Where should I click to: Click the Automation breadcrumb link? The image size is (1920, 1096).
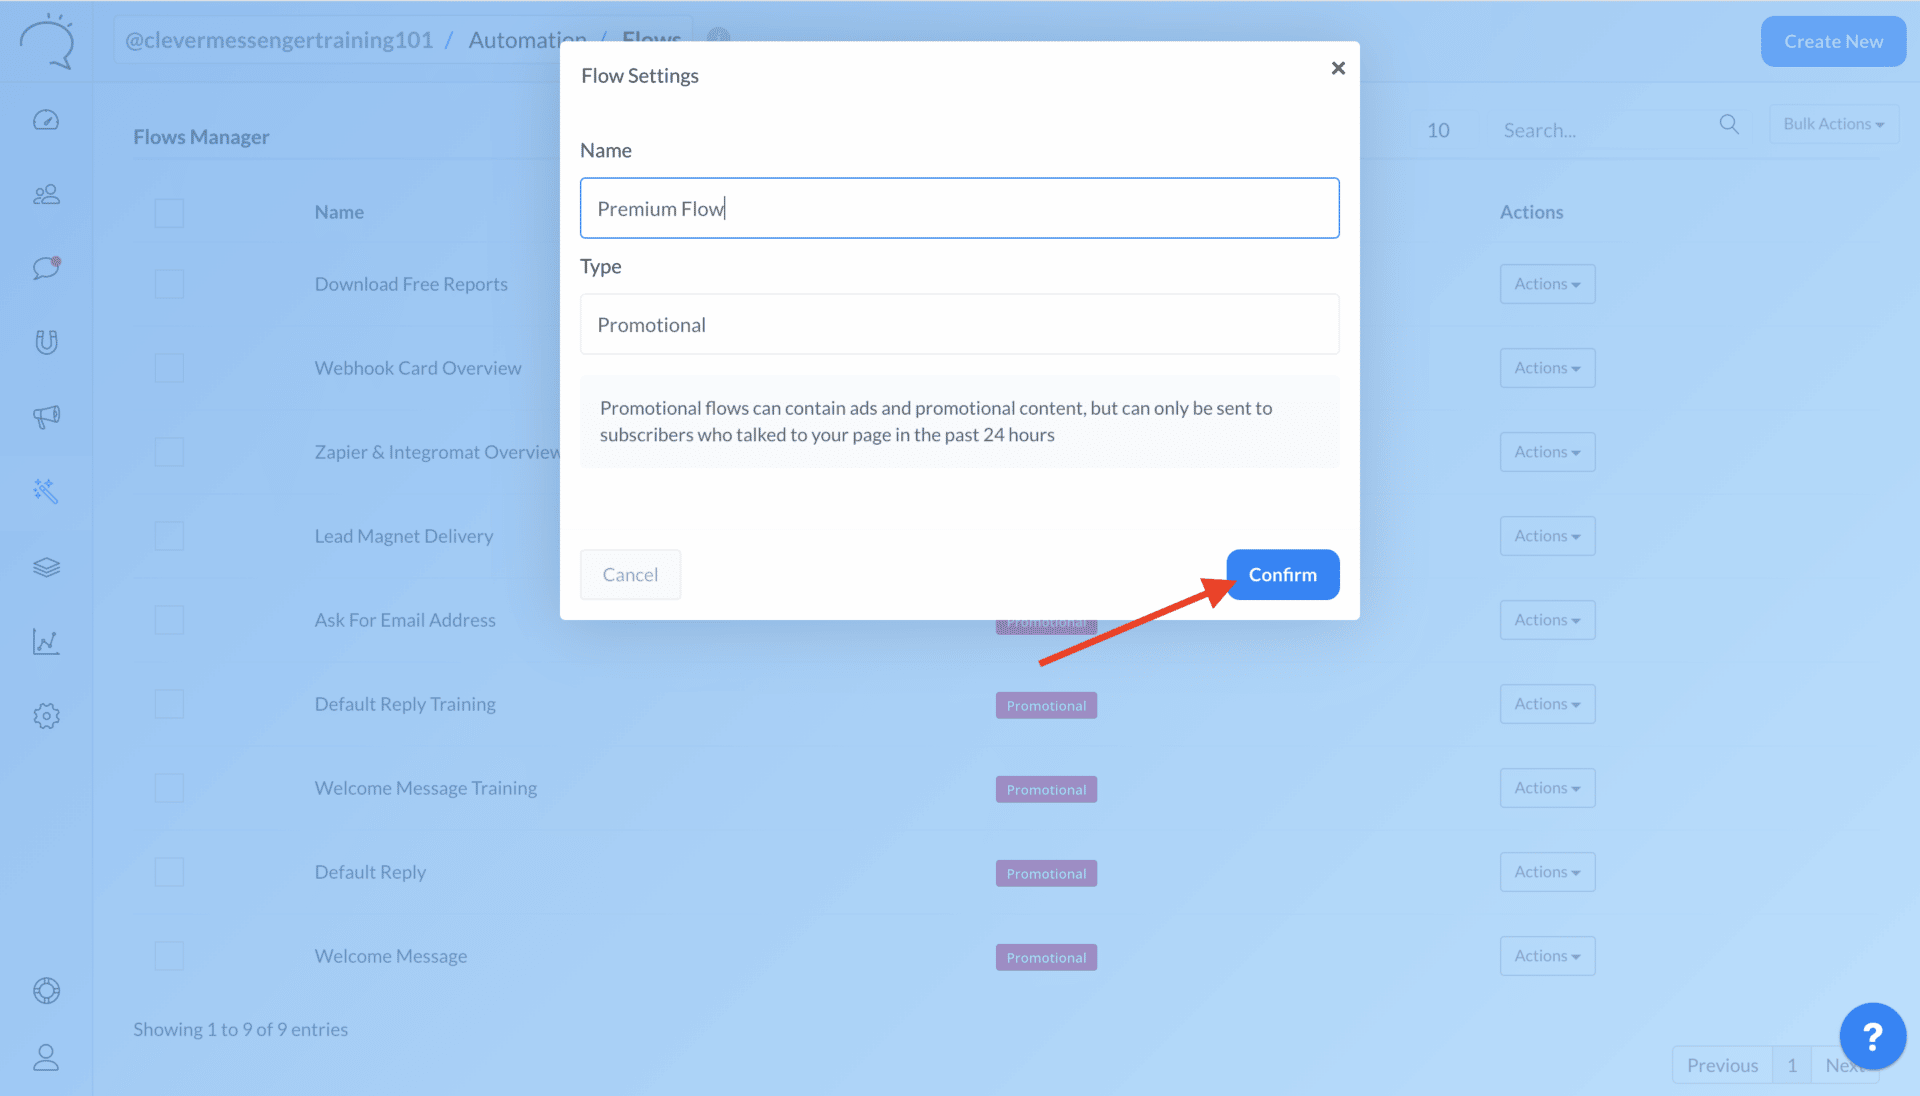point(527,40)
